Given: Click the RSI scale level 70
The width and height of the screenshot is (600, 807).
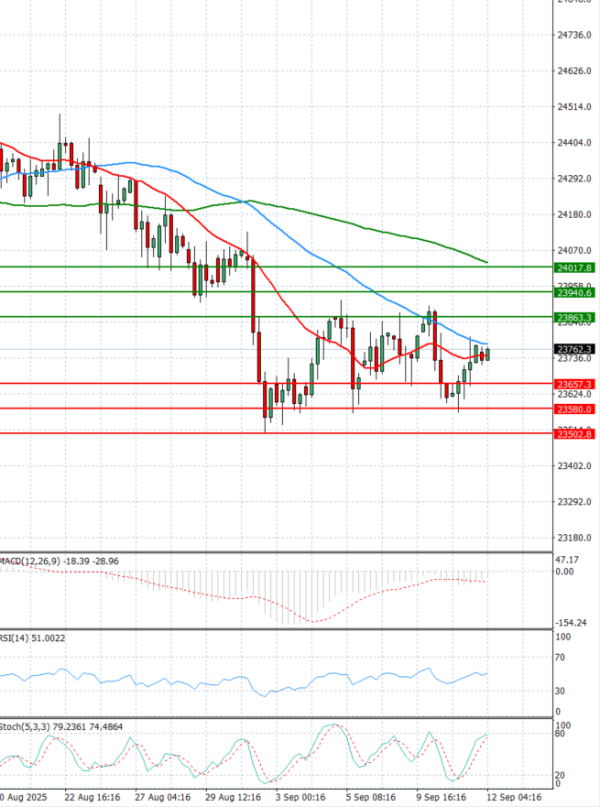Looking at the screenshot, I should 560,657.
